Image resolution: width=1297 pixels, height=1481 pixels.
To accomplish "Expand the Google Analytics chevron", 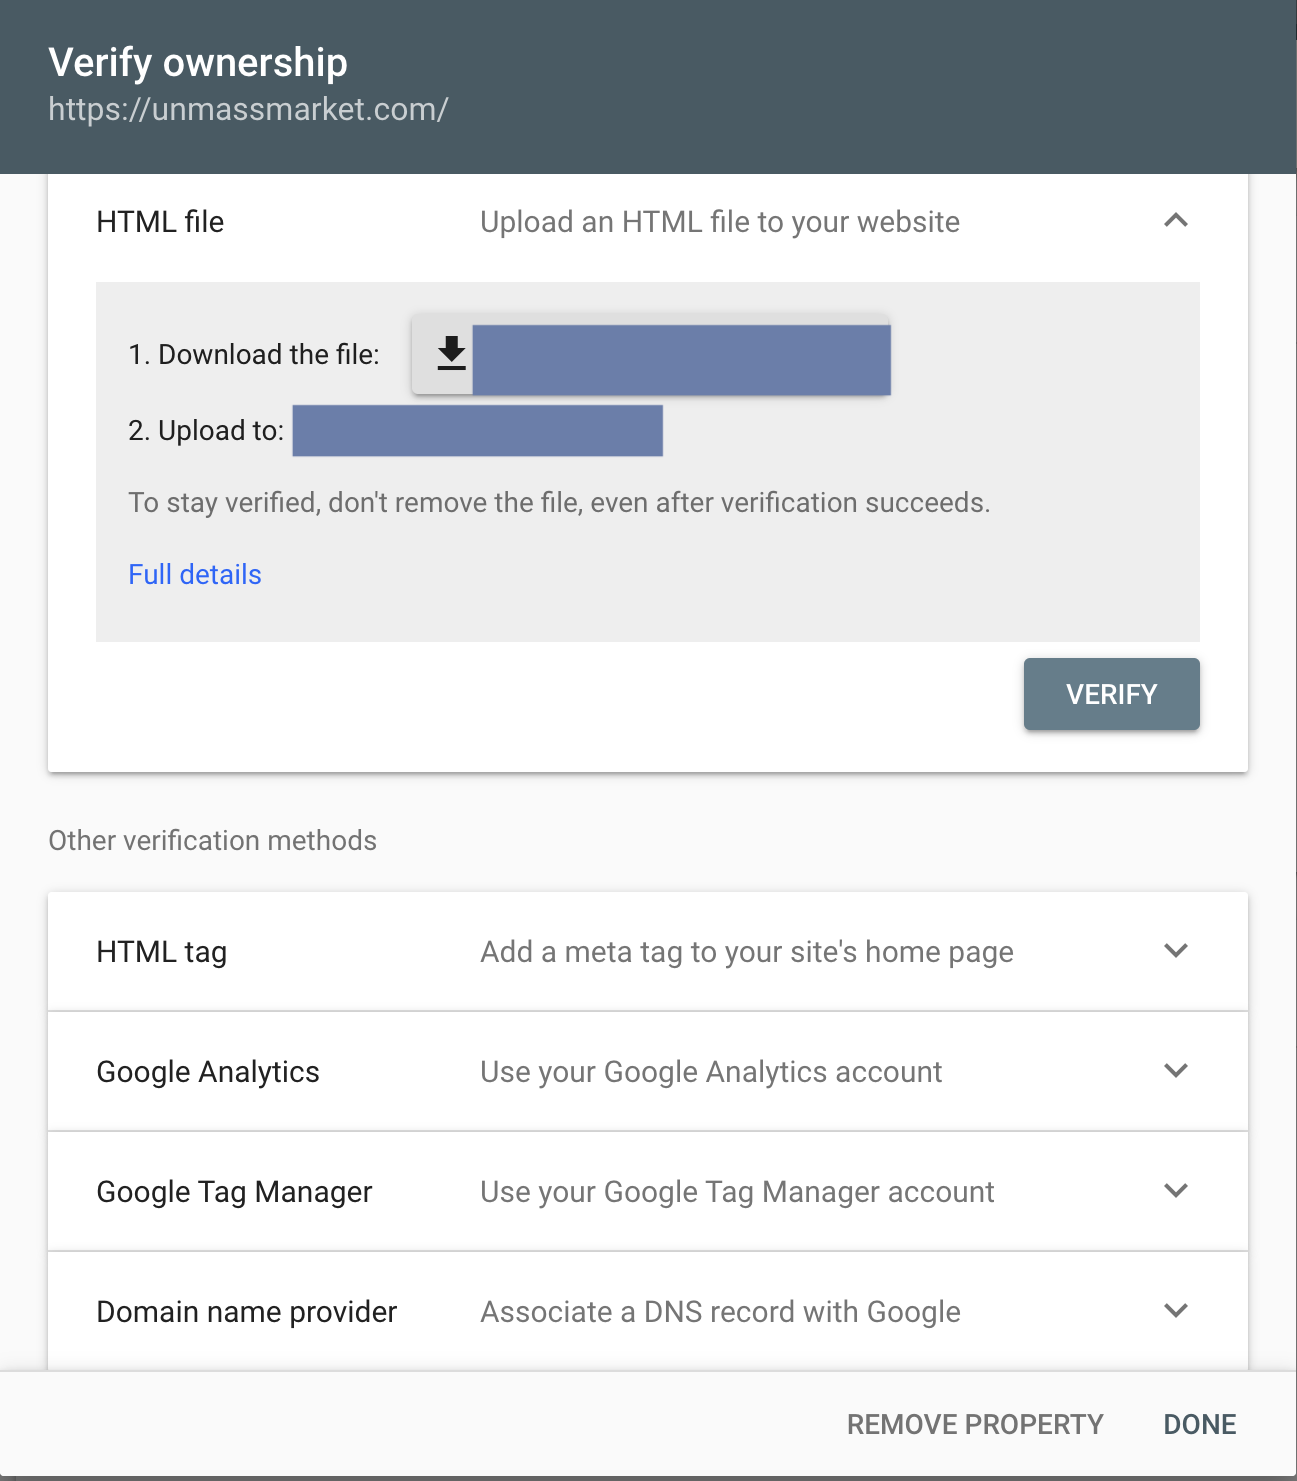I will tap(1176, 1070).
